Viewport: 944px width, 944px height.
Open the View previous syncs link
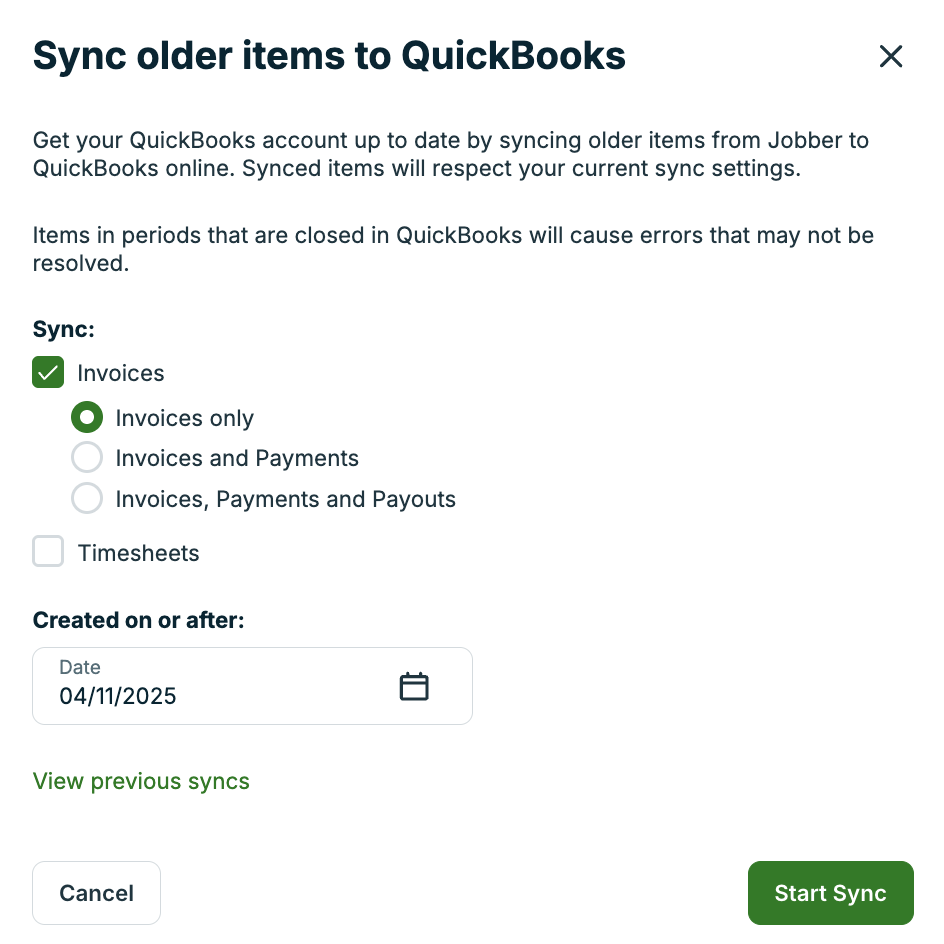141,781
